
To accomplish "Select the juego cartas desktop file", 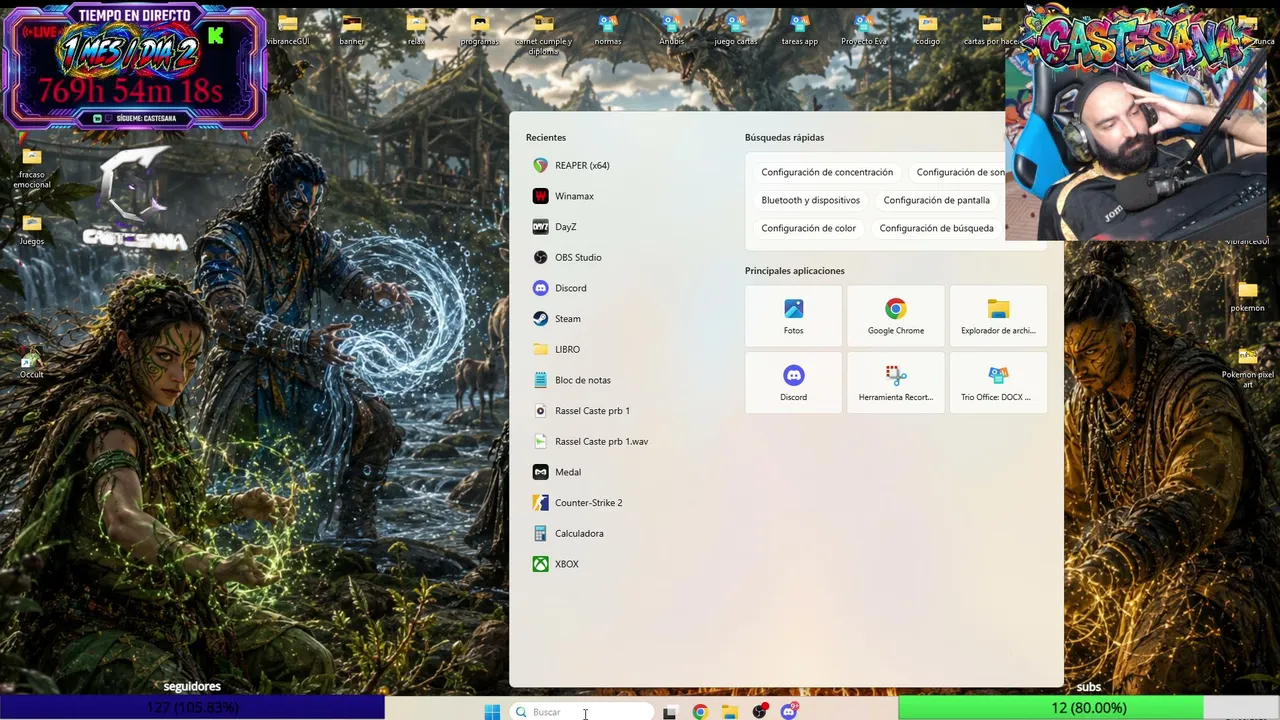I will (x=736, y=30).
